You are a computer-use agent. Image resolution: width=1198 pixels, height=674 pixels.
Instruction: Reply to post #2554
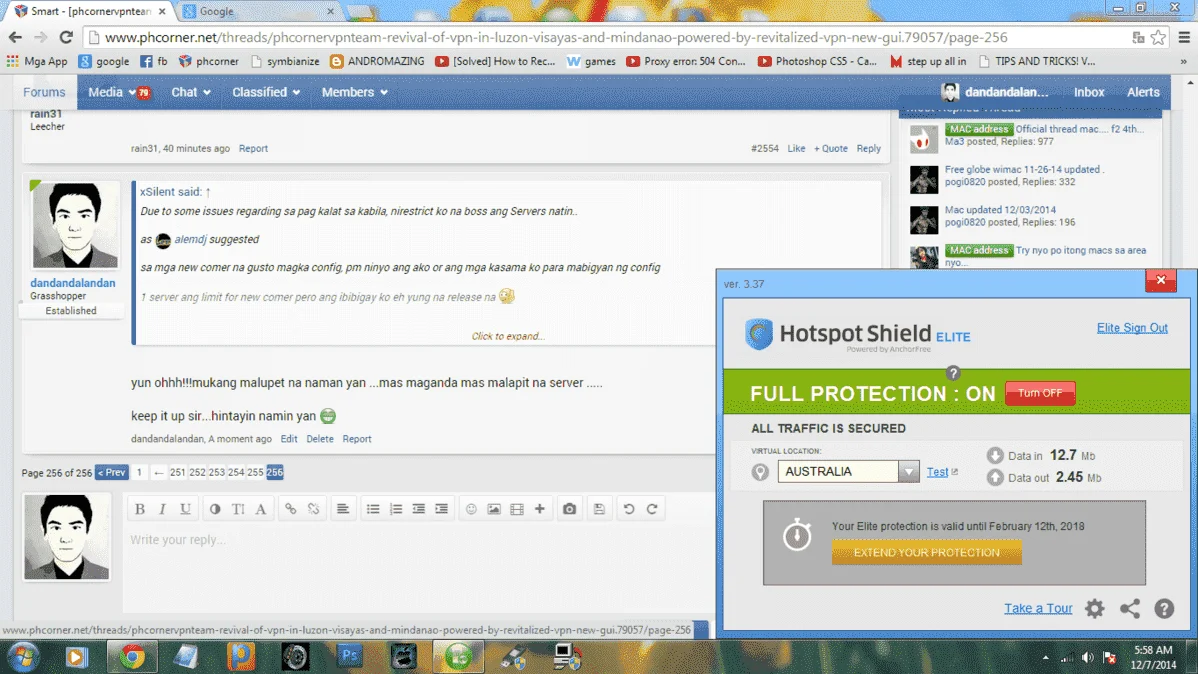pyautogui.click(x=868, y=148)
